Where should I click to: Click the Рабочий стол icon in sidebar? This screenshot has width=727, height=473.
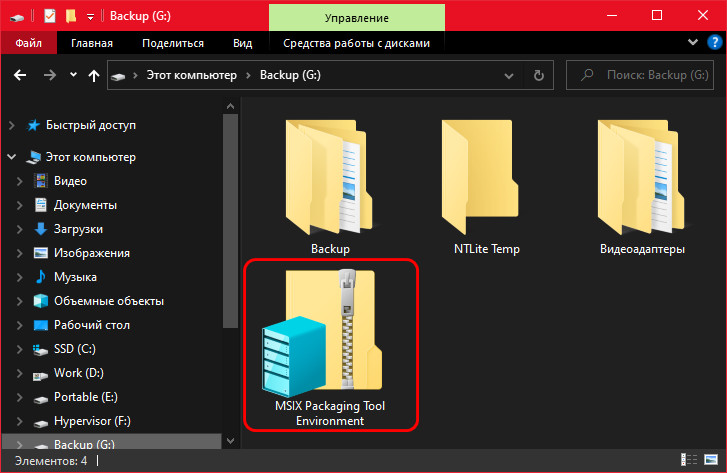[x=41, y=325]
